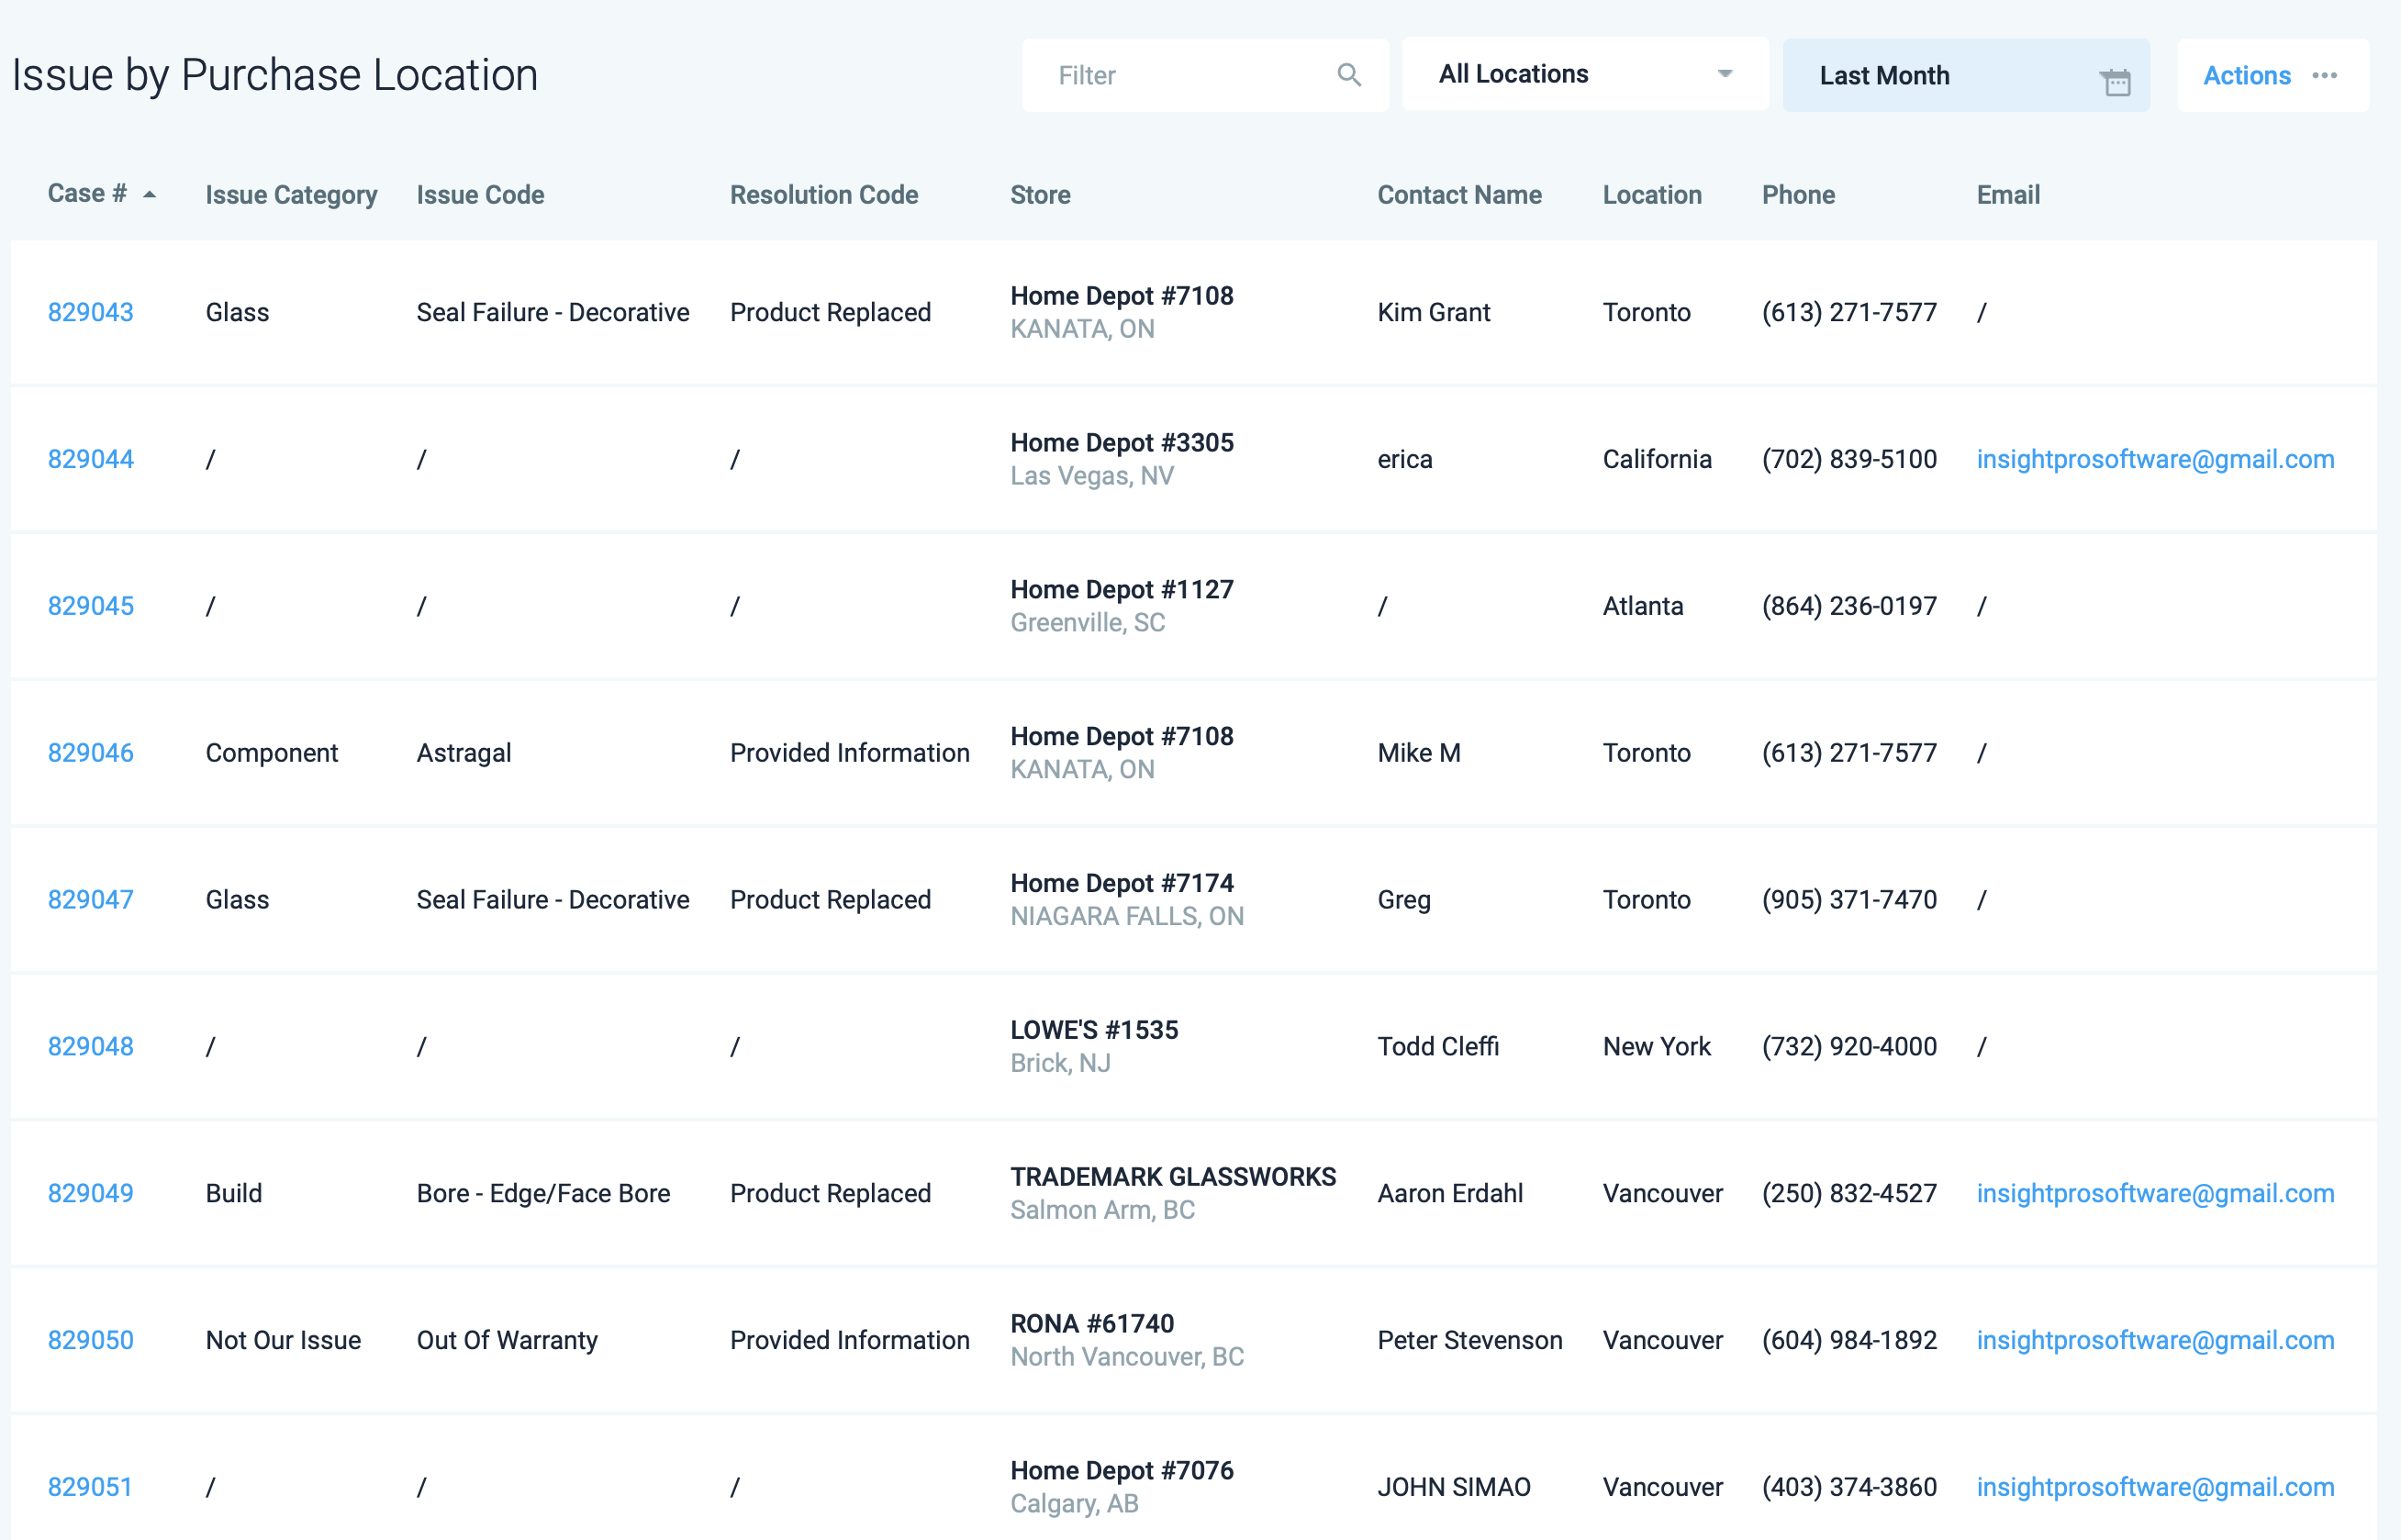Sort by Issue Code column header
The height and width of the screenshot is (1540, 2401).
tap(480, 195)
